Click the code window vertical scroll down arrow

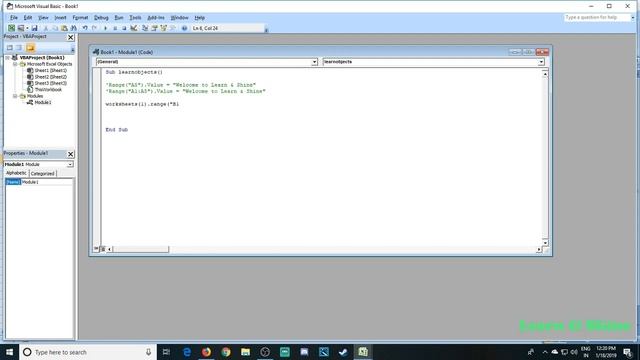(x=545, y=242)
